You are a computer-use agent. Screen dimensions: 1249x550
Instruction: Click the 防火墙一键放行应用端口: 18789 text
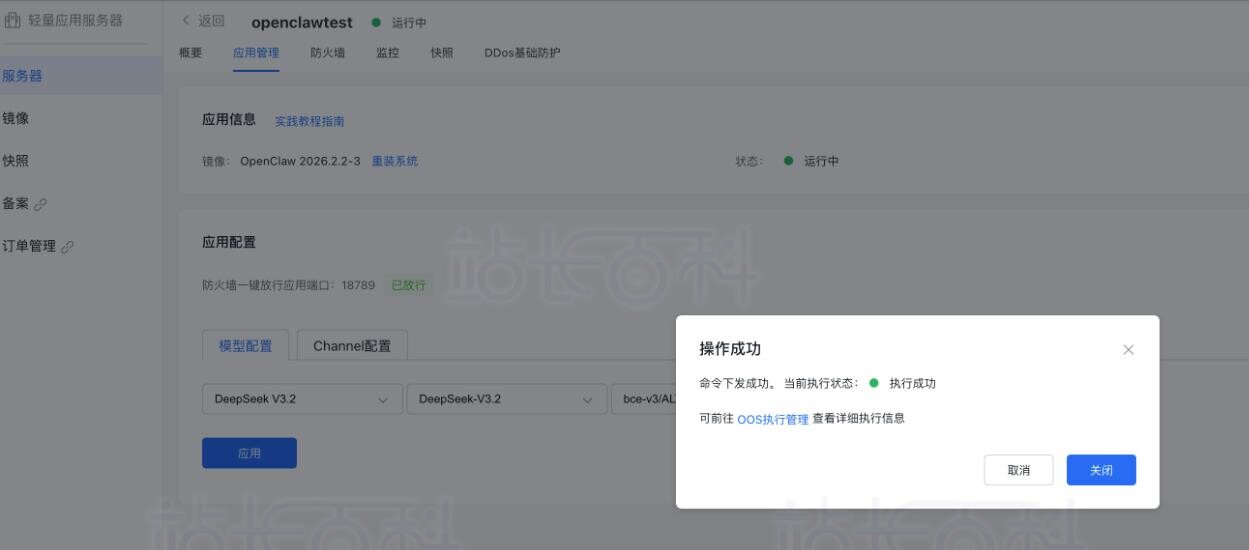pyautogui.click(x=288, y=285)
